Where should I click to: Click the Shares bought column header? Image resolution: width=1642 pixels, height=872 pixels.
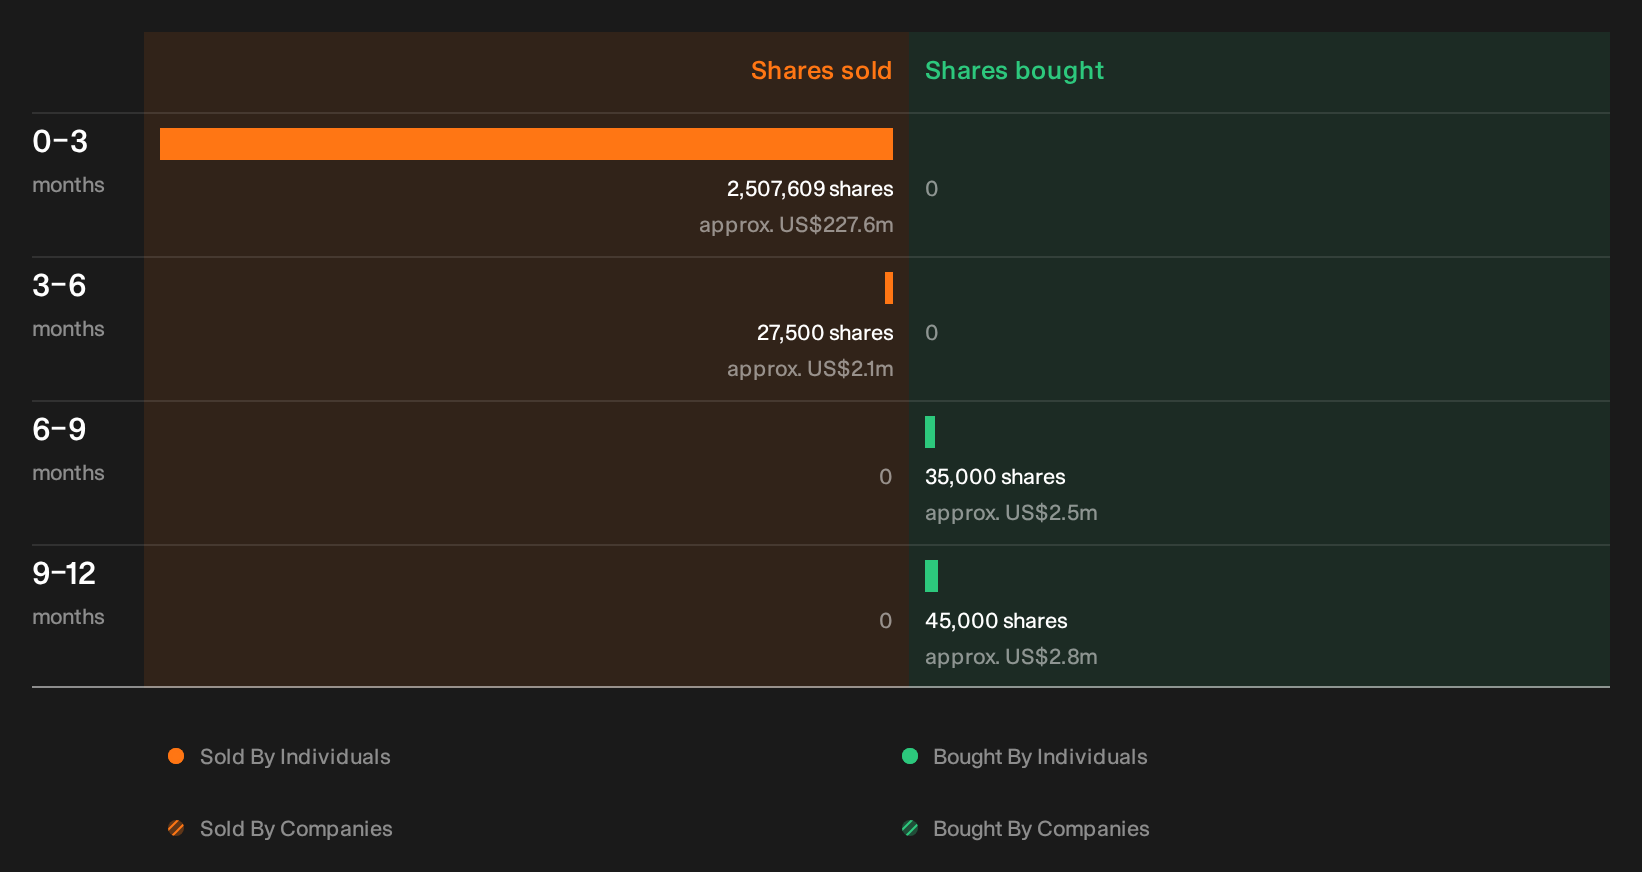[x=1014, y=71]
